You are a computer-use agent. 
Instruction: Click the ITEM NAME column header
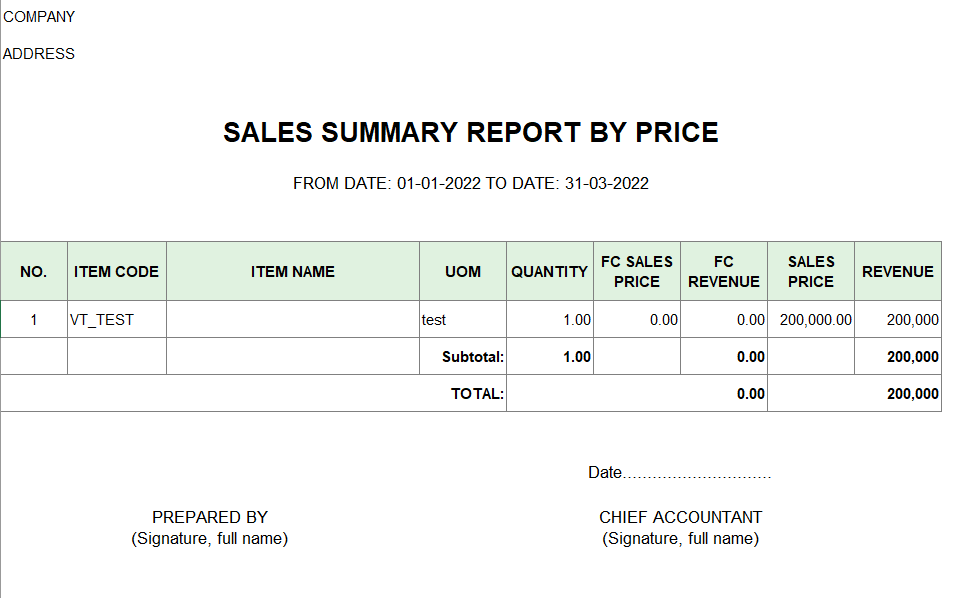tap(293, 272)
